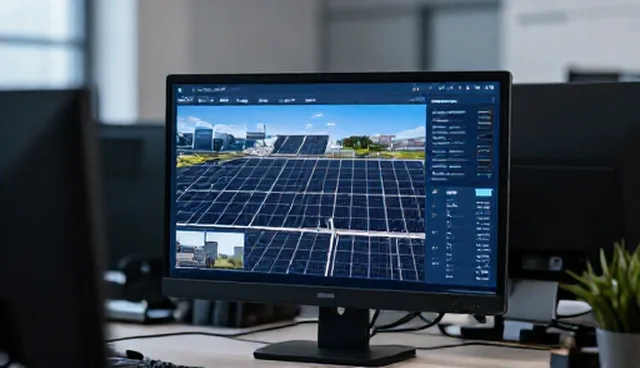Viewport: 640px width, 368px height.
Task: Open the right panel's vertical dots menu
Action: point(493,100)
